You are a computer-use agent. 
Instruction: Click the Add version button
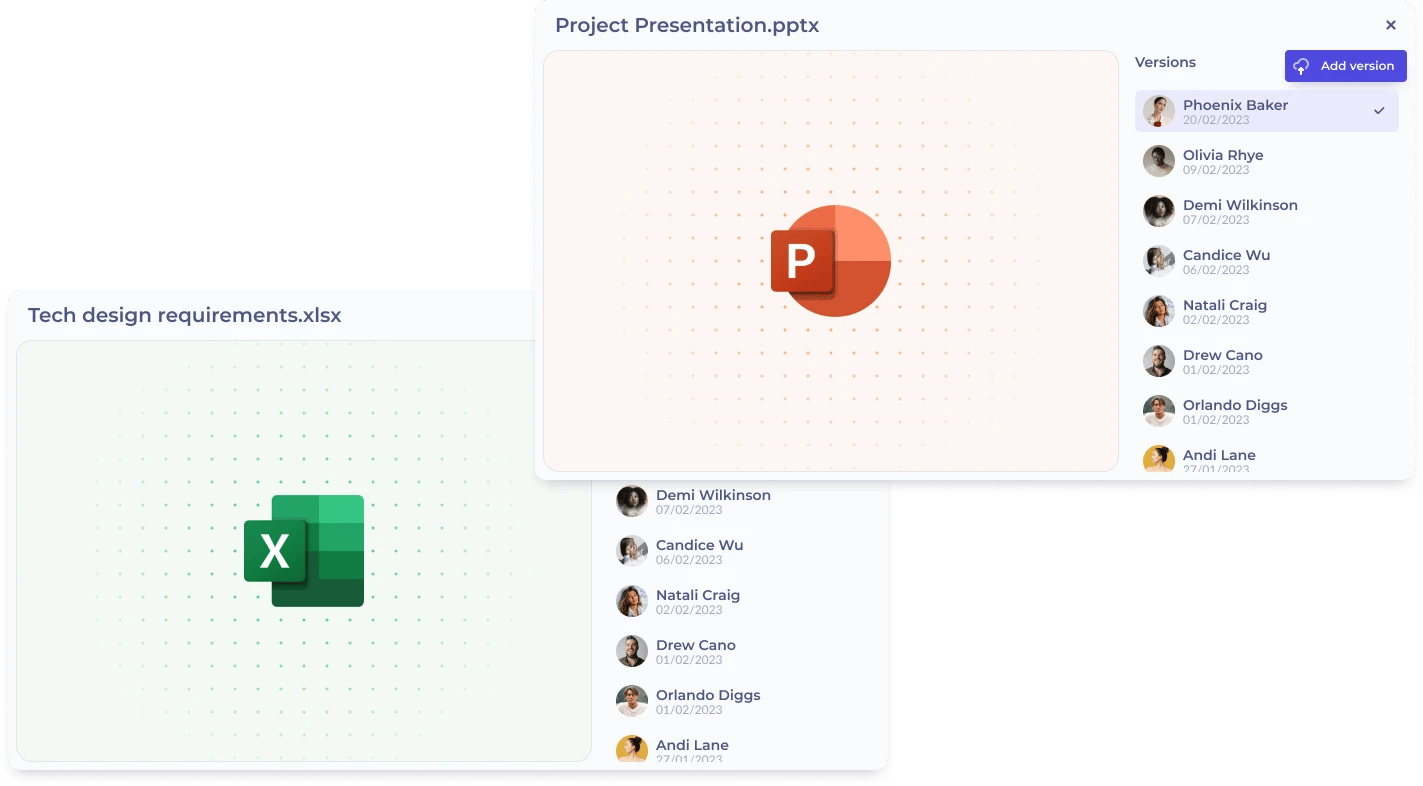1345,66
